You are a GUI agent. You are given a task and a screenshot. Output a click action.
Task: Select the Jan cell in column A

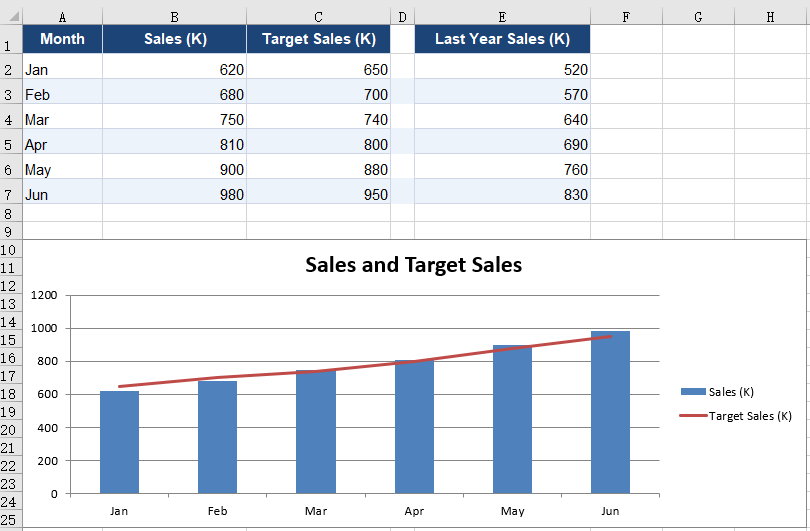coord(63,66)
